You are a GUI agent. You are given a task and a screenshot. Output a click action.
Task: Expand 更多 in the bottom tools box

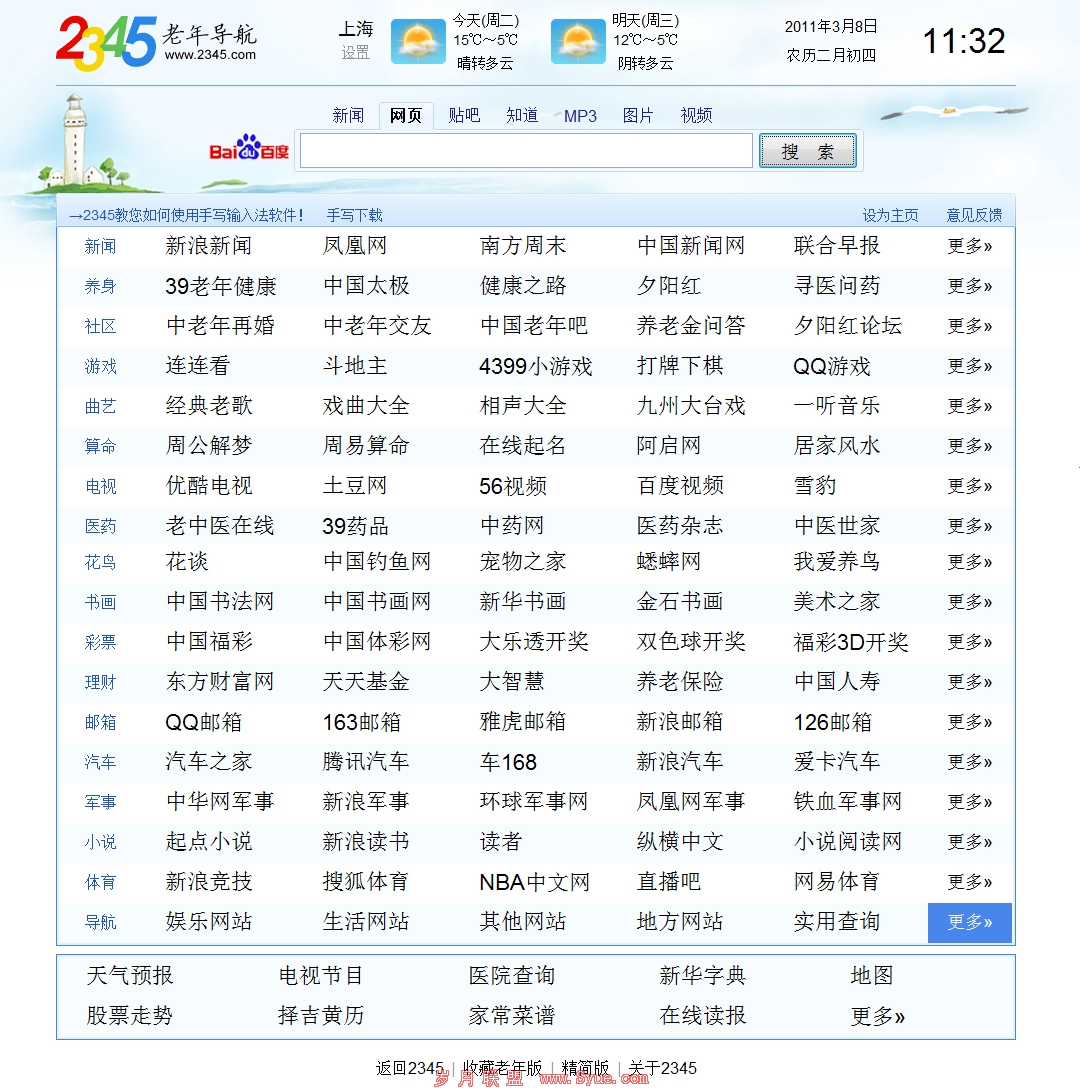877,1017
